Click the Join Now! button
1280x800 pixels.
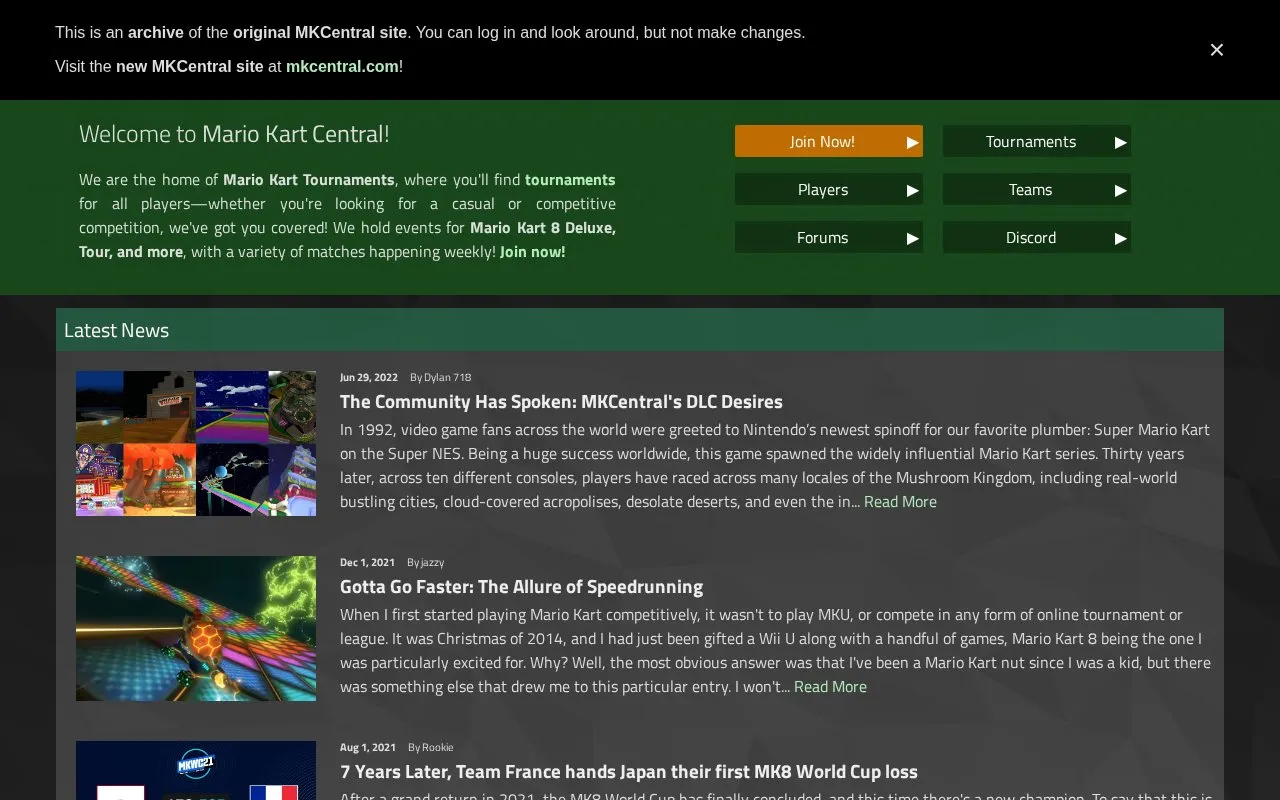828,141
